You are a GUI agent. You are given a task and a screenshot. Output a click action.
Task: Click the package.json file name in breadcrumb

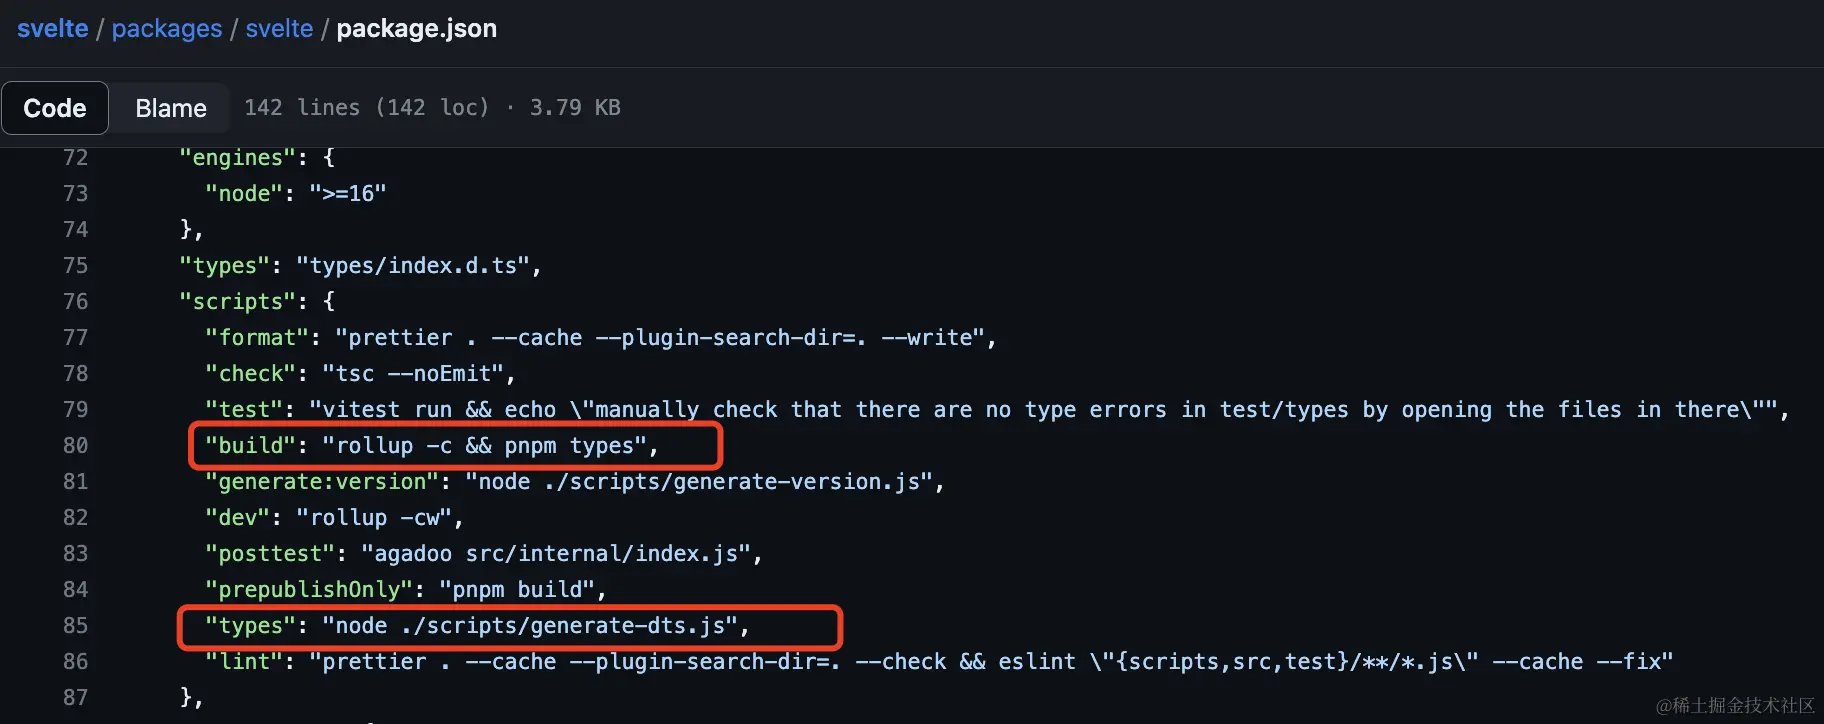point(416,29)
